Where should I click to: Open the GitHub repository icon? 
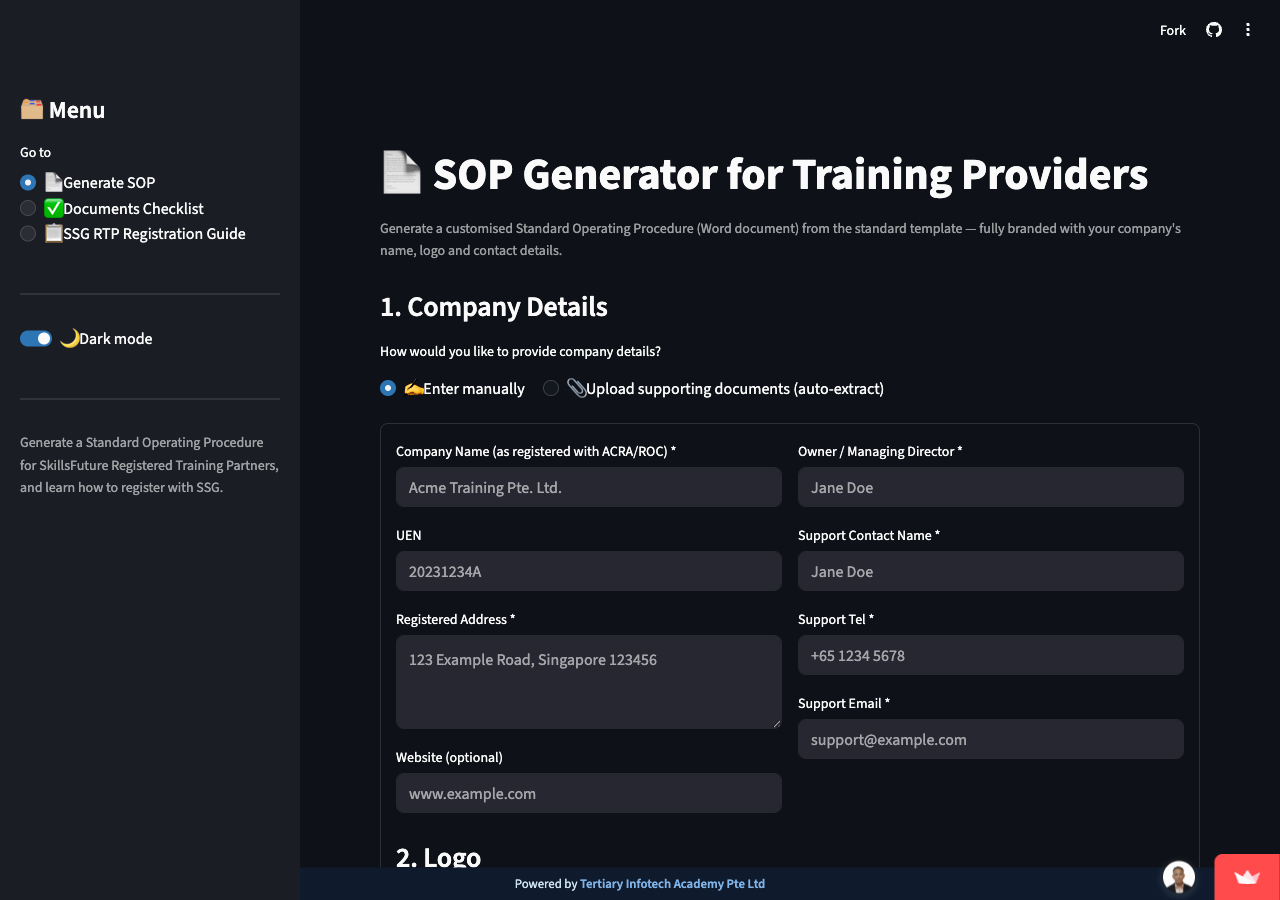point(1214,30)
